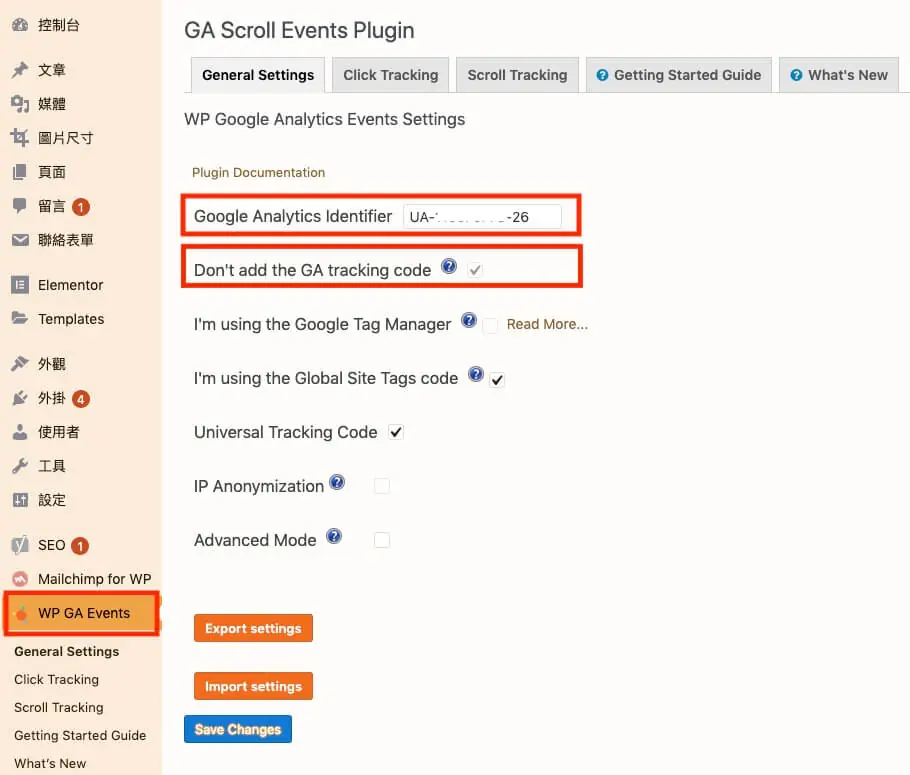Viewport: 910px width, 775px height.
Task: Open the Getting Started Guide tab
Action: click(x=678, y=75)
